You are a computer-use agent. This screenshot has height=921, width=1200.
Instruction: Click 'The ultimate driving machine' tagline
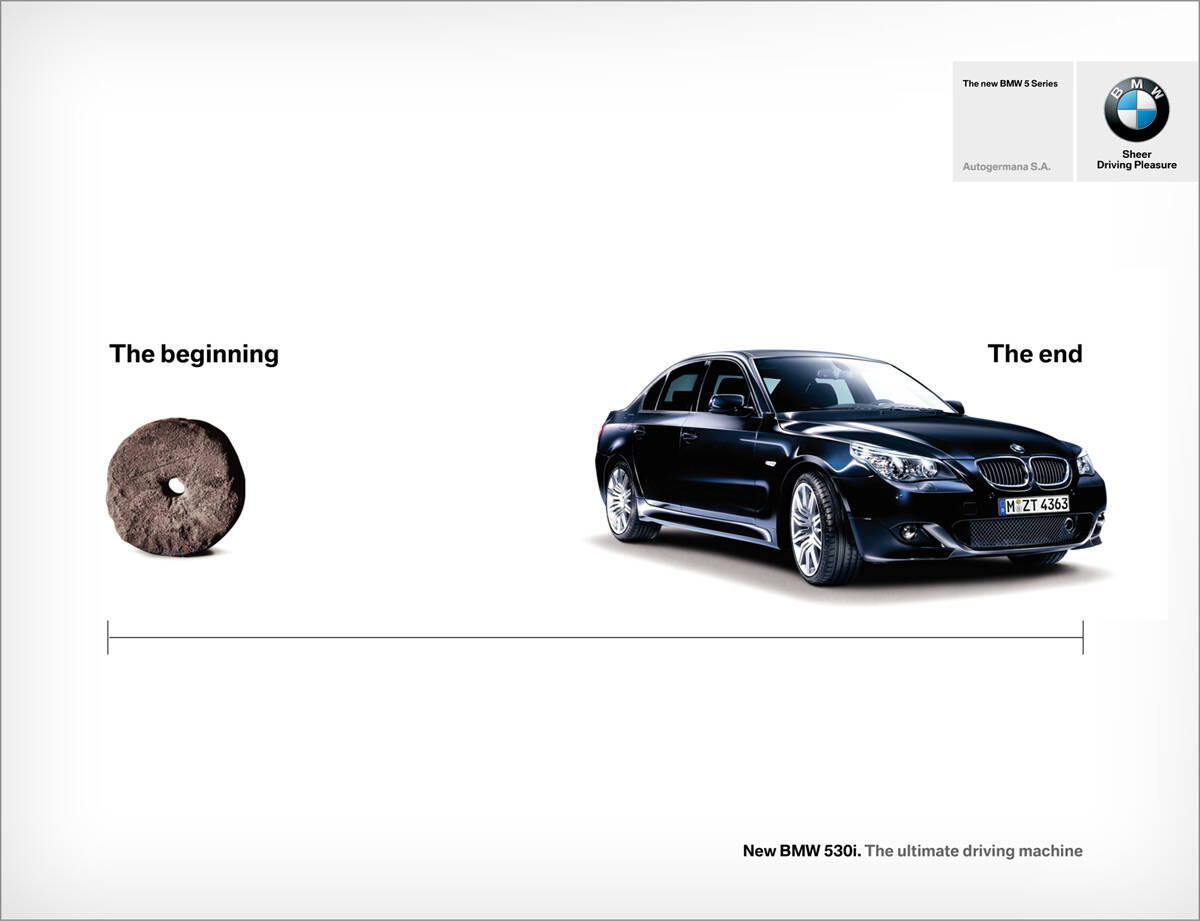[973, 852]
